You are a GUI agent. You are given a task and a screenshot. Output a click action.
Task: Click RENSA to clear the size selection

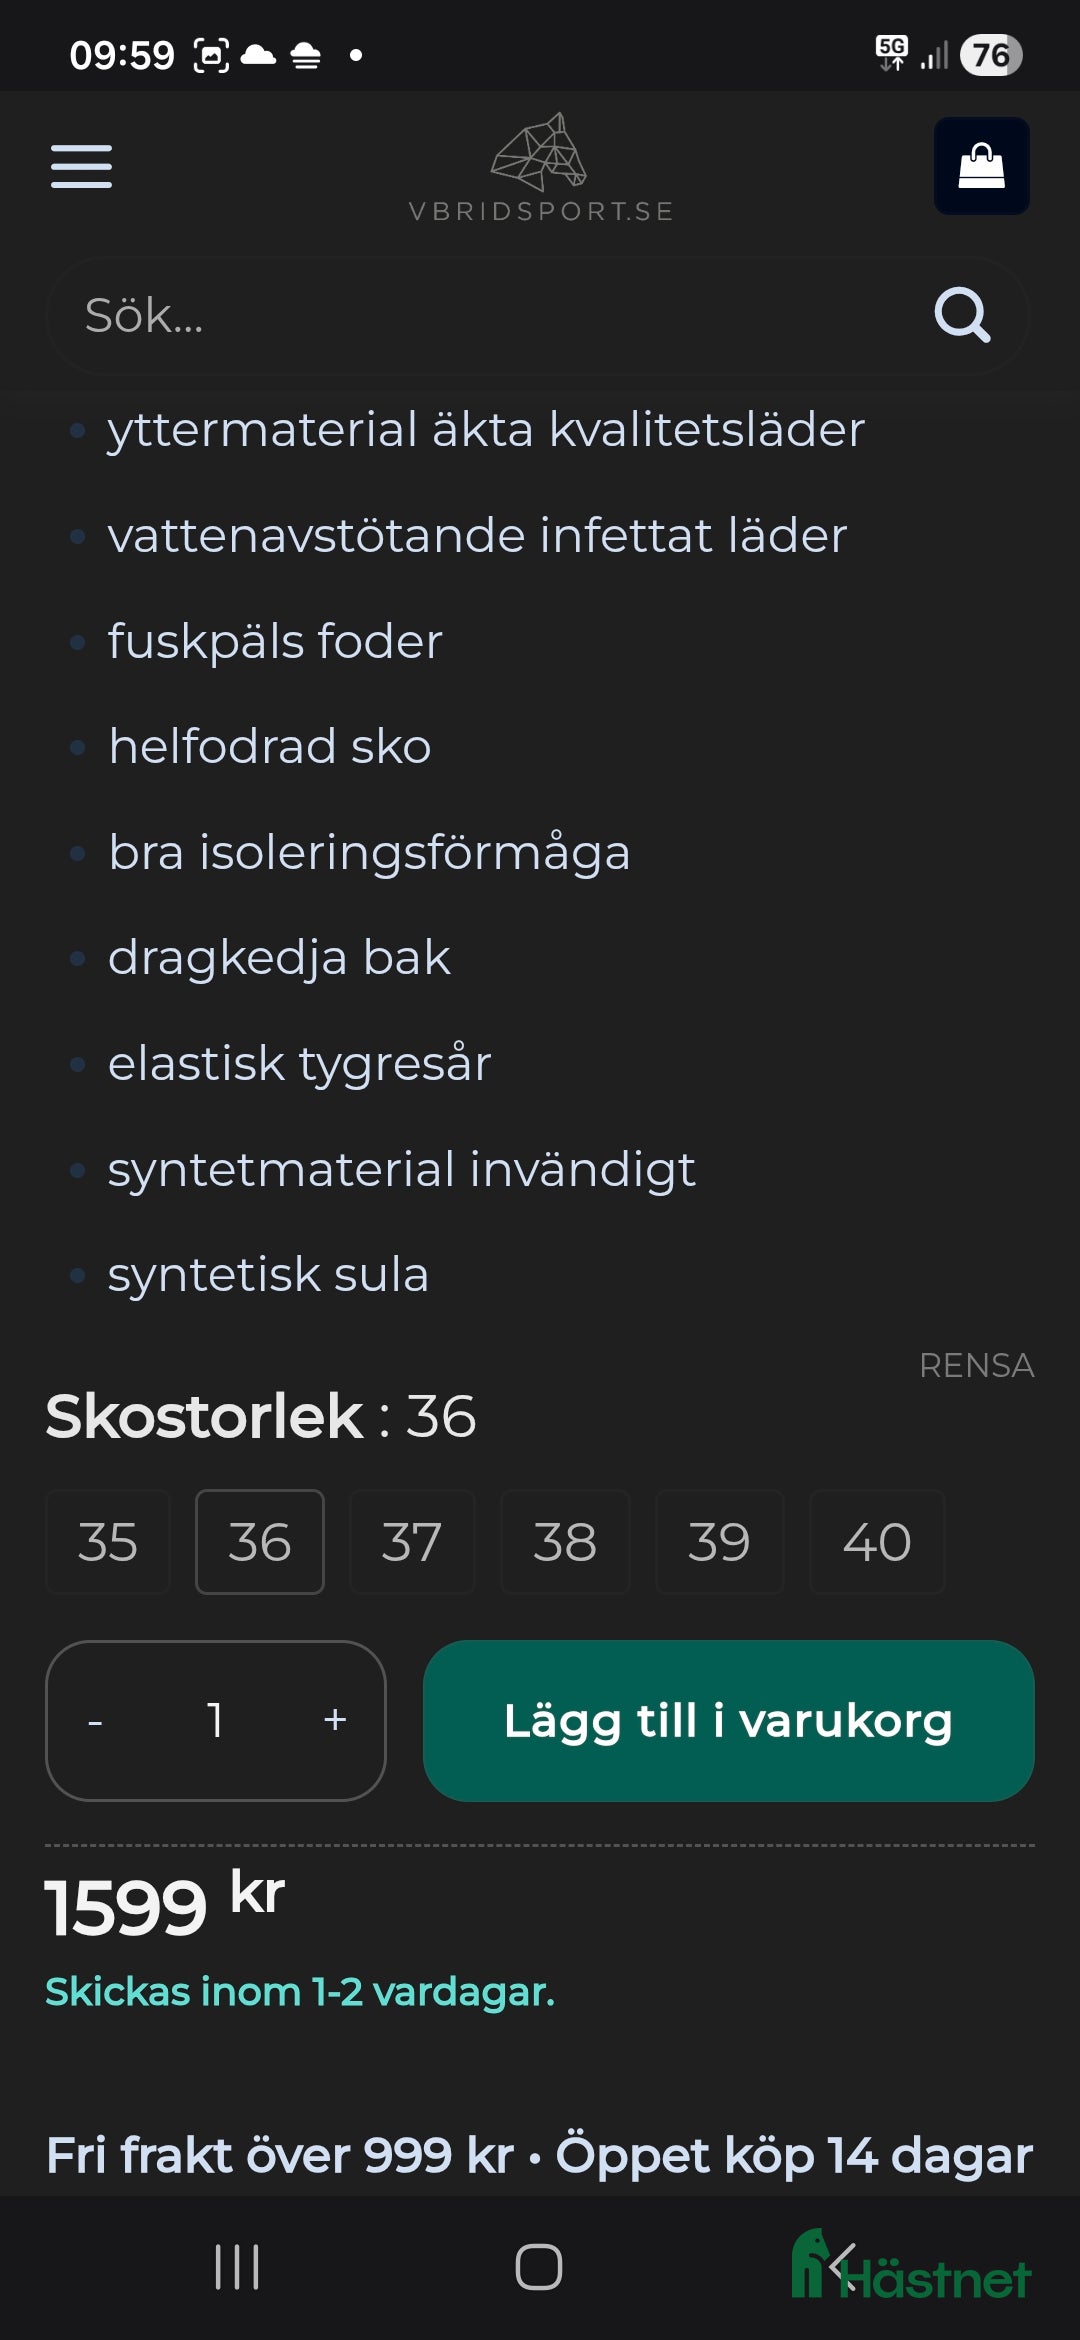click(976, 1363)
